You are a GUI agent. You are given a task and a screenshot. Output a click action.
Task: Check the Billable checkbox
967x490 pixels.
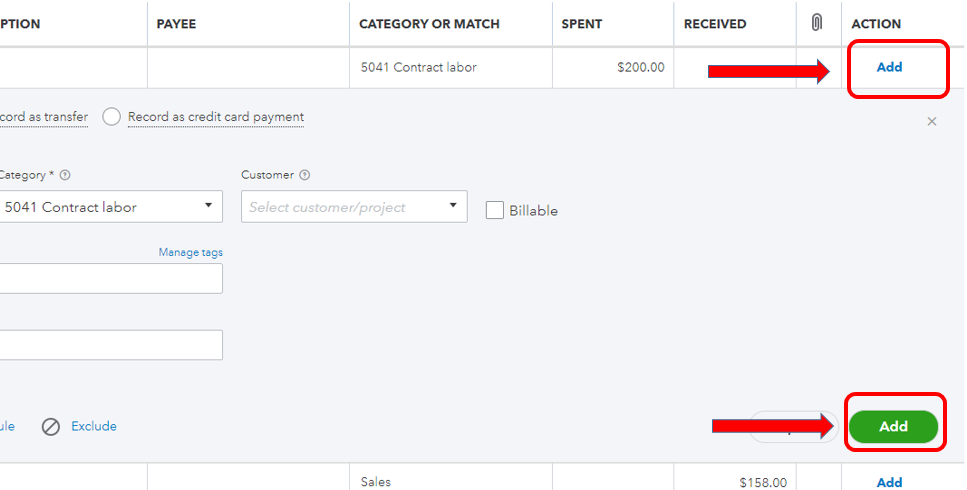494,210
